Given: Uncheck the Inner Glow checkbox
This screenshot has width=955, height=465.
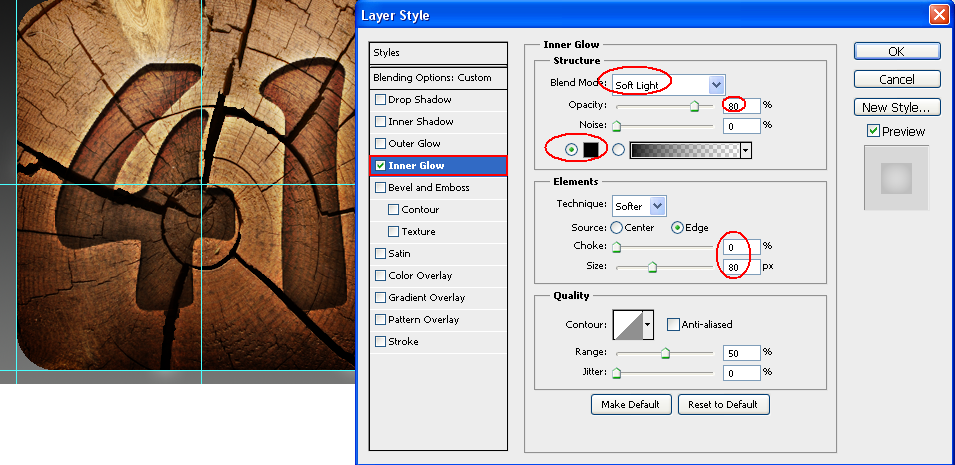Looking at the screenshot, I should (380, 165).
